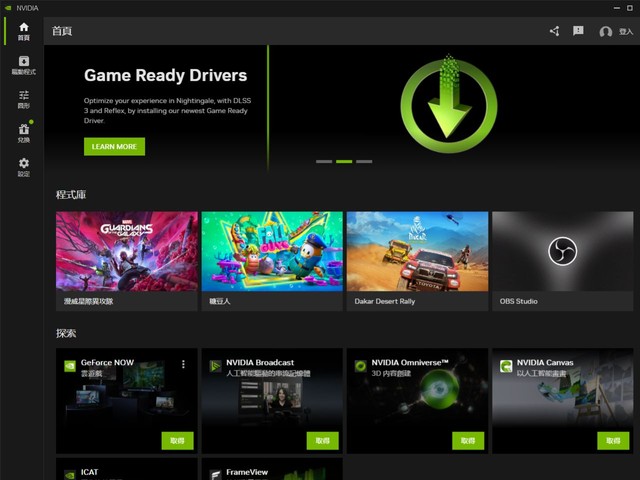The height and width of the screenshot is (480, 640).
Task: Click the login text in header
Action: 626,31
